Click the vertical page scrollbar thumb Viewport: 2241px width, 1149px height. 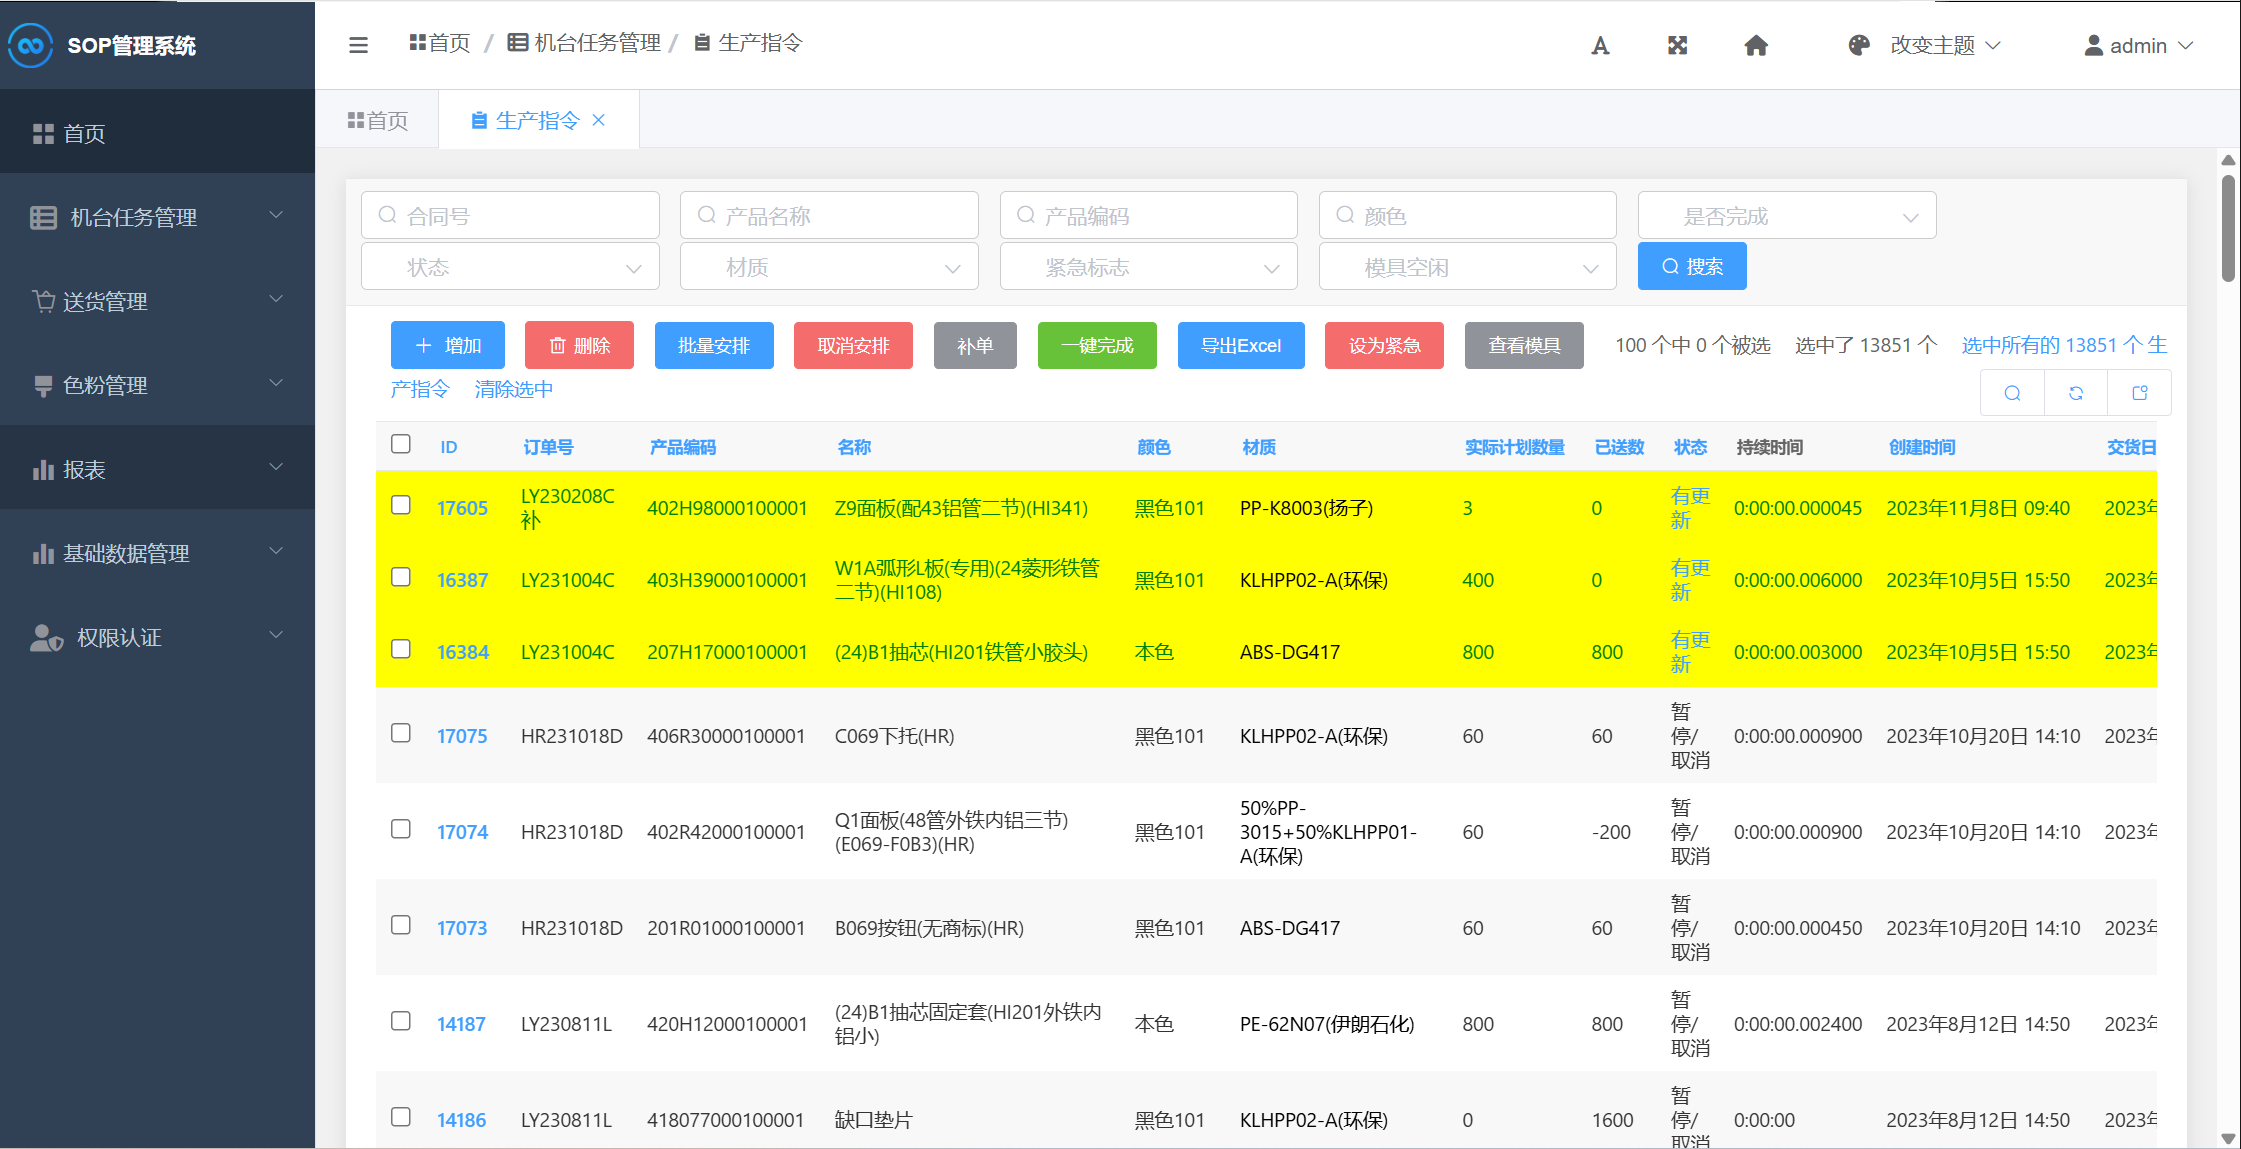point(2228,228)
